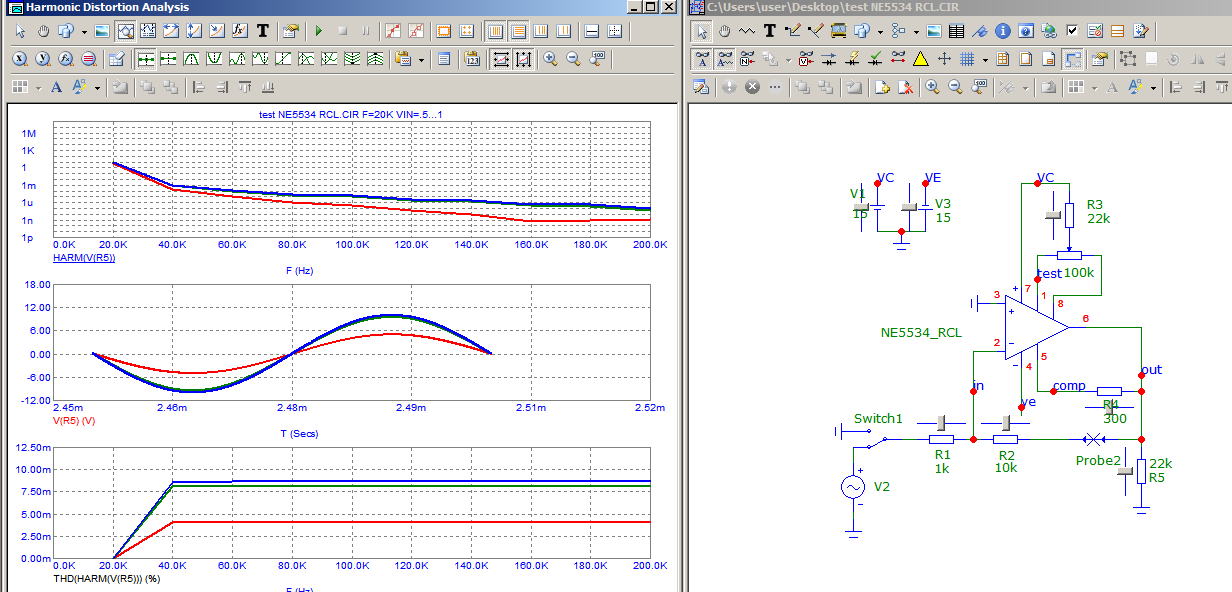1232x592 pixels.
Task: Click the V(R5) (V) waveform label
Action: click(x=73, y=421)
